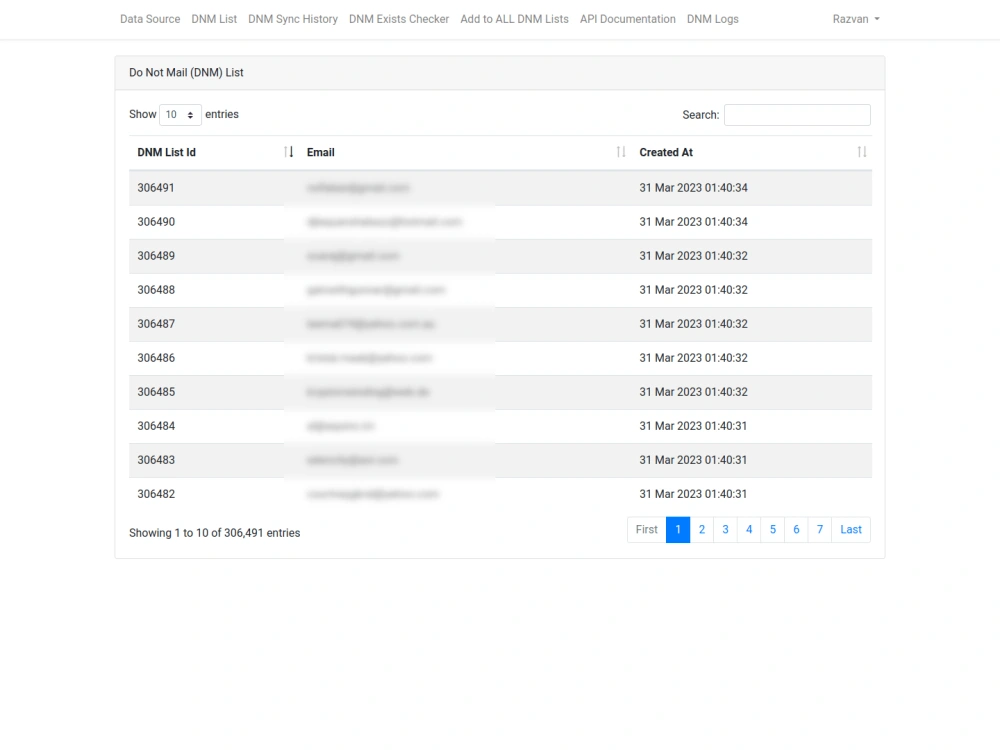View the API Documentation

click(x=627, y=19)
